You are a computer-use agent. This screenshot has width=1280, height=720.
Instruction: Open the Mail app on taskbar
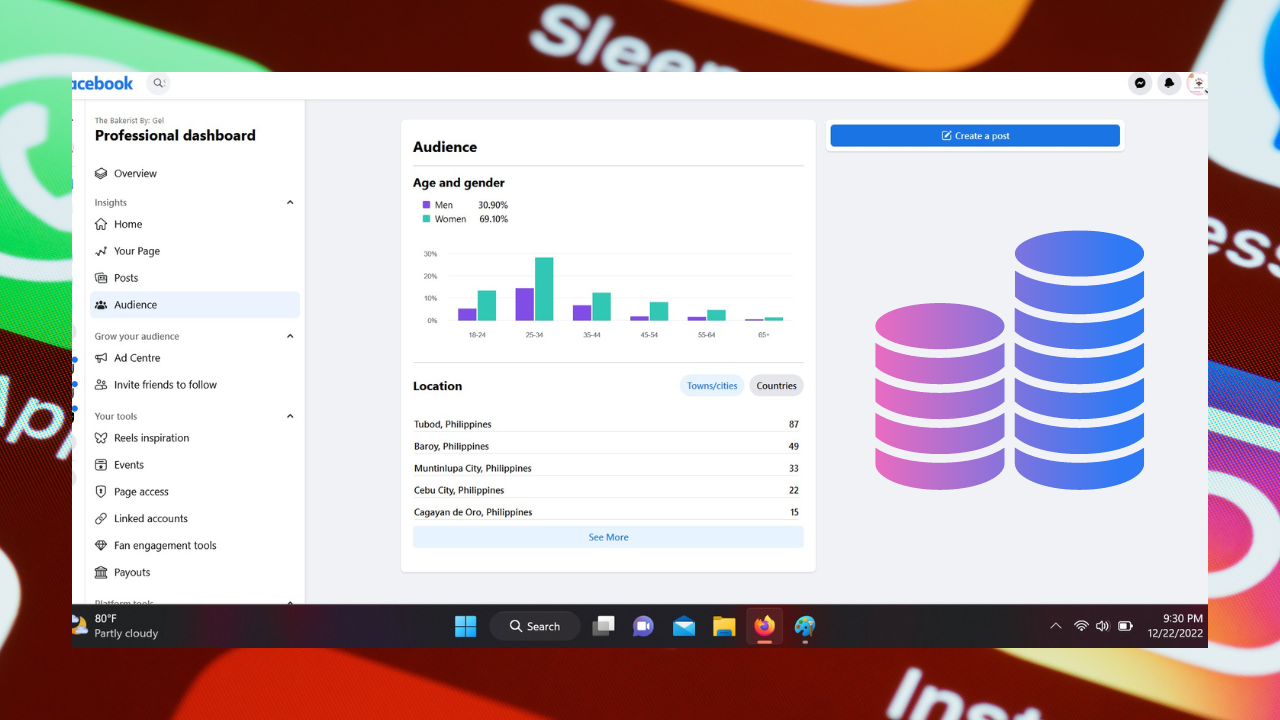coord(684,626)
